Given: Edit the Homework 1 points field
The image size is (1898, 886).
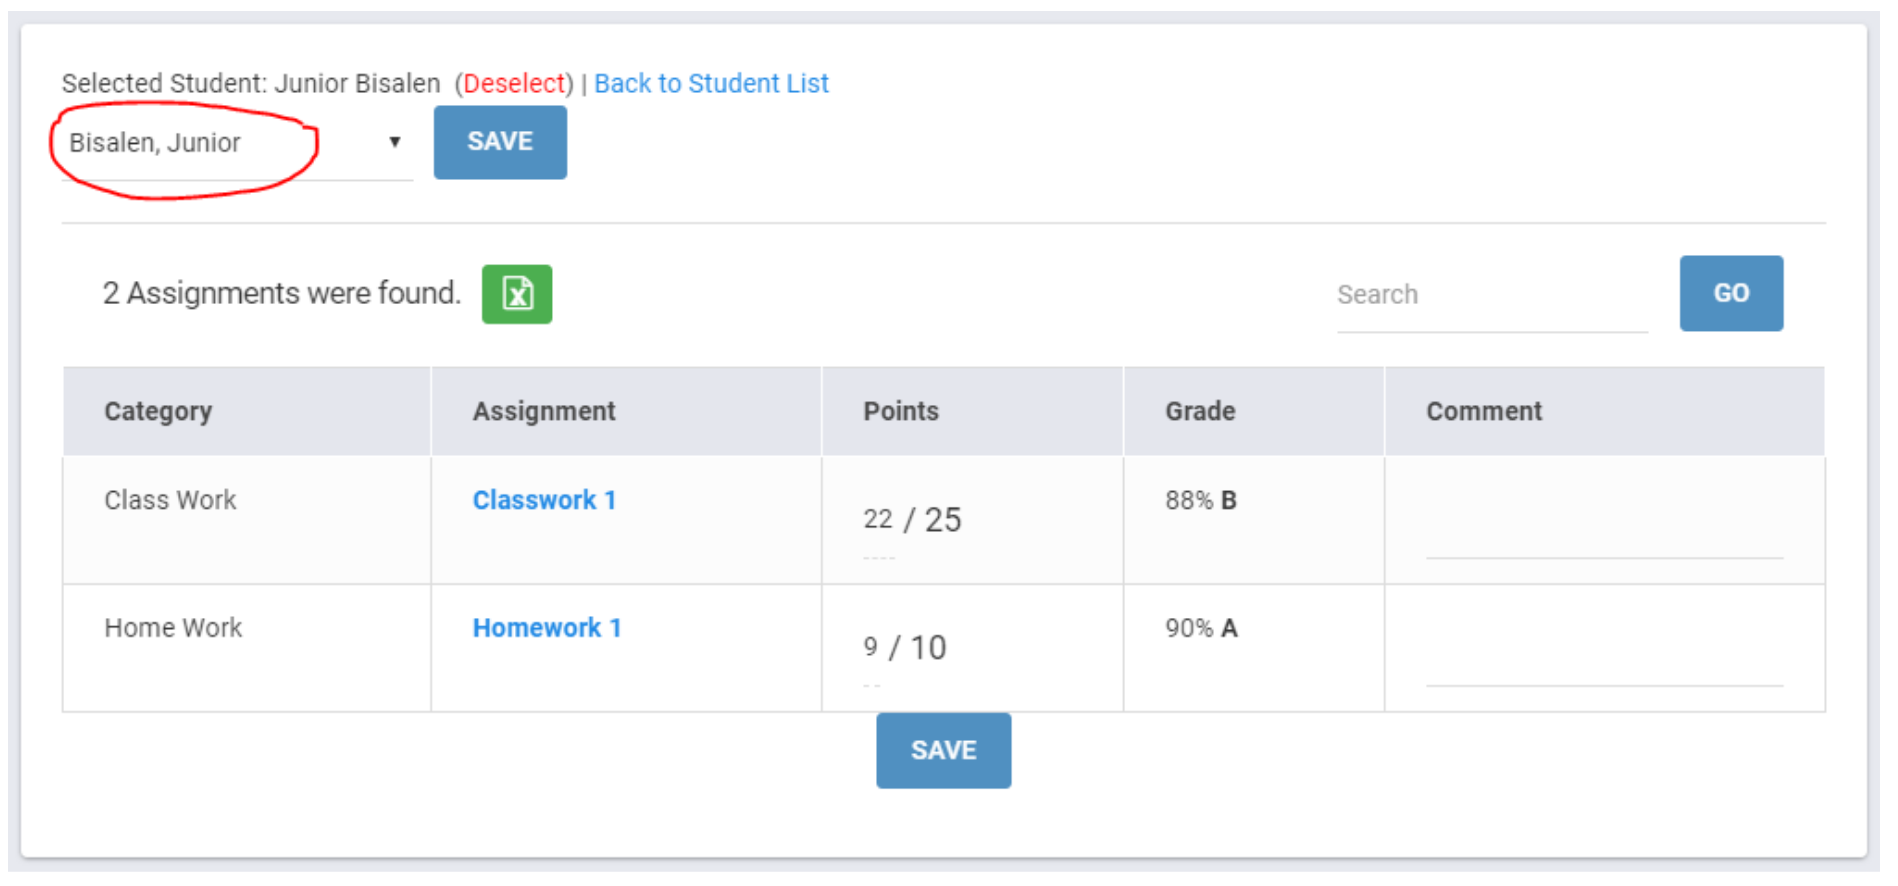Looking at the screenshot, I should click(871, 648).
